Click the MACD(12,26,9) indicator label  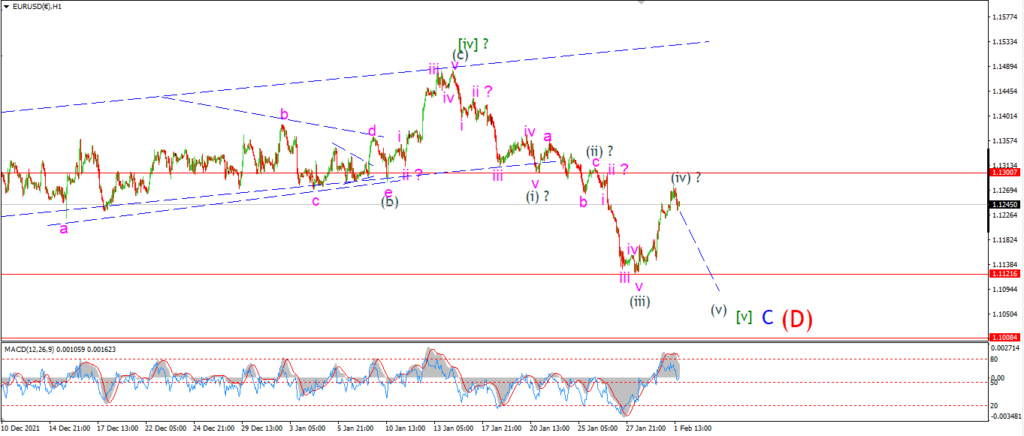(x=33, y=349)
